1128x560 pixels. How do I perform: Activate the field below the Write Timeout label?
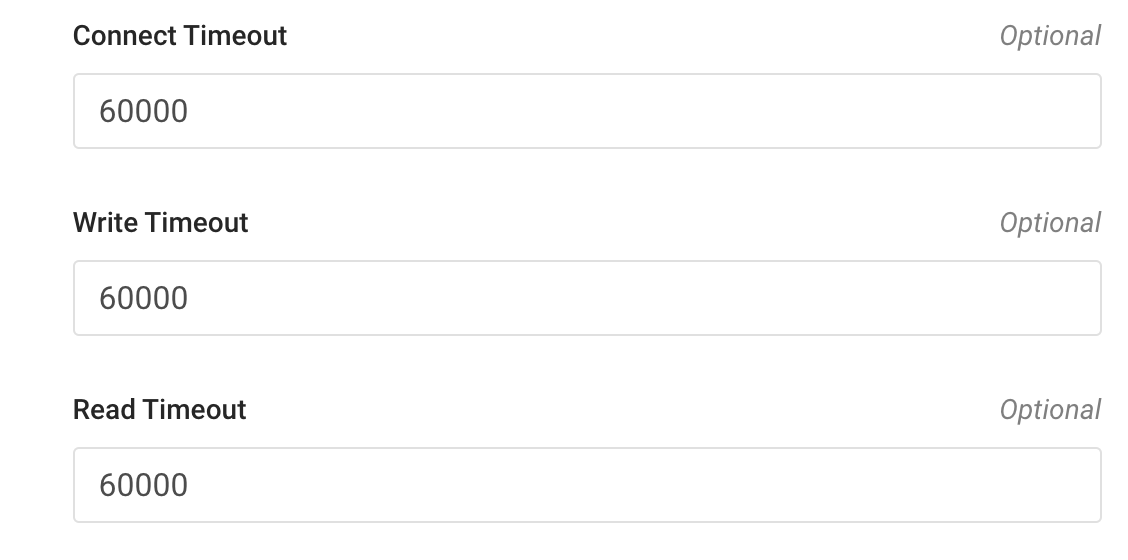click(x=587, y=298)
